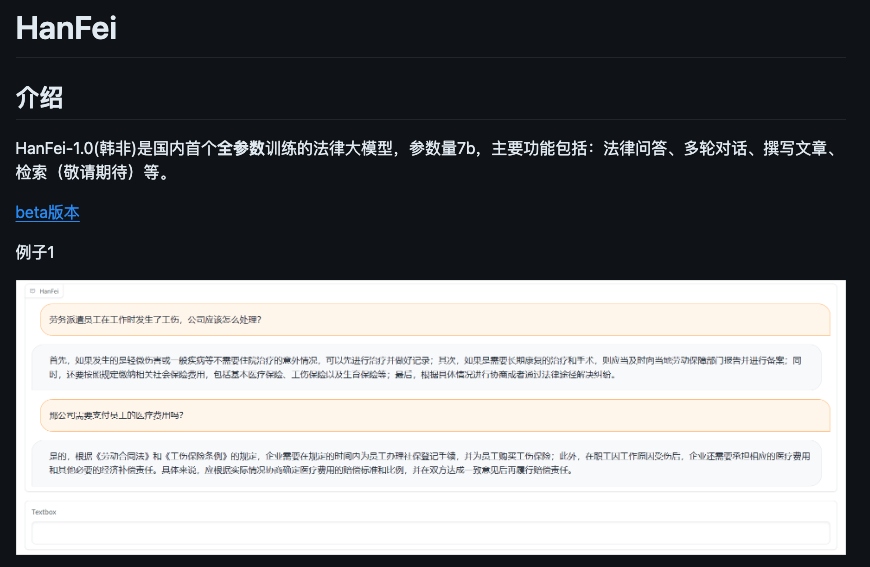Image resolution: width=870 pixels, height=567 pixels.
Task: Click the question about 医疗费用
Action: pyautogui.click(x=435, y=415)
